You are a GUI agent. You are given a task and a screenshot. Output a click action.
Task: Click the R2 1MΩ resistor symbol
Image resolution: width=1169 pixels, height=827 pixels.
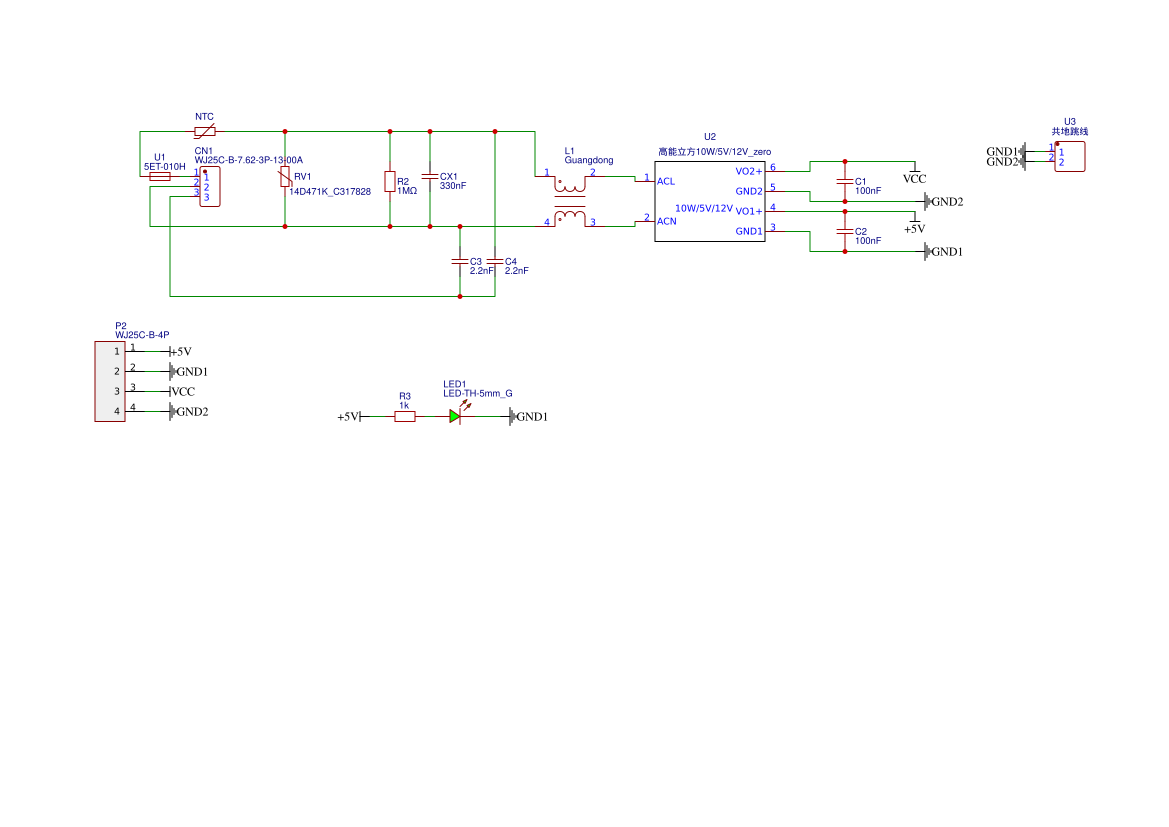390,180
